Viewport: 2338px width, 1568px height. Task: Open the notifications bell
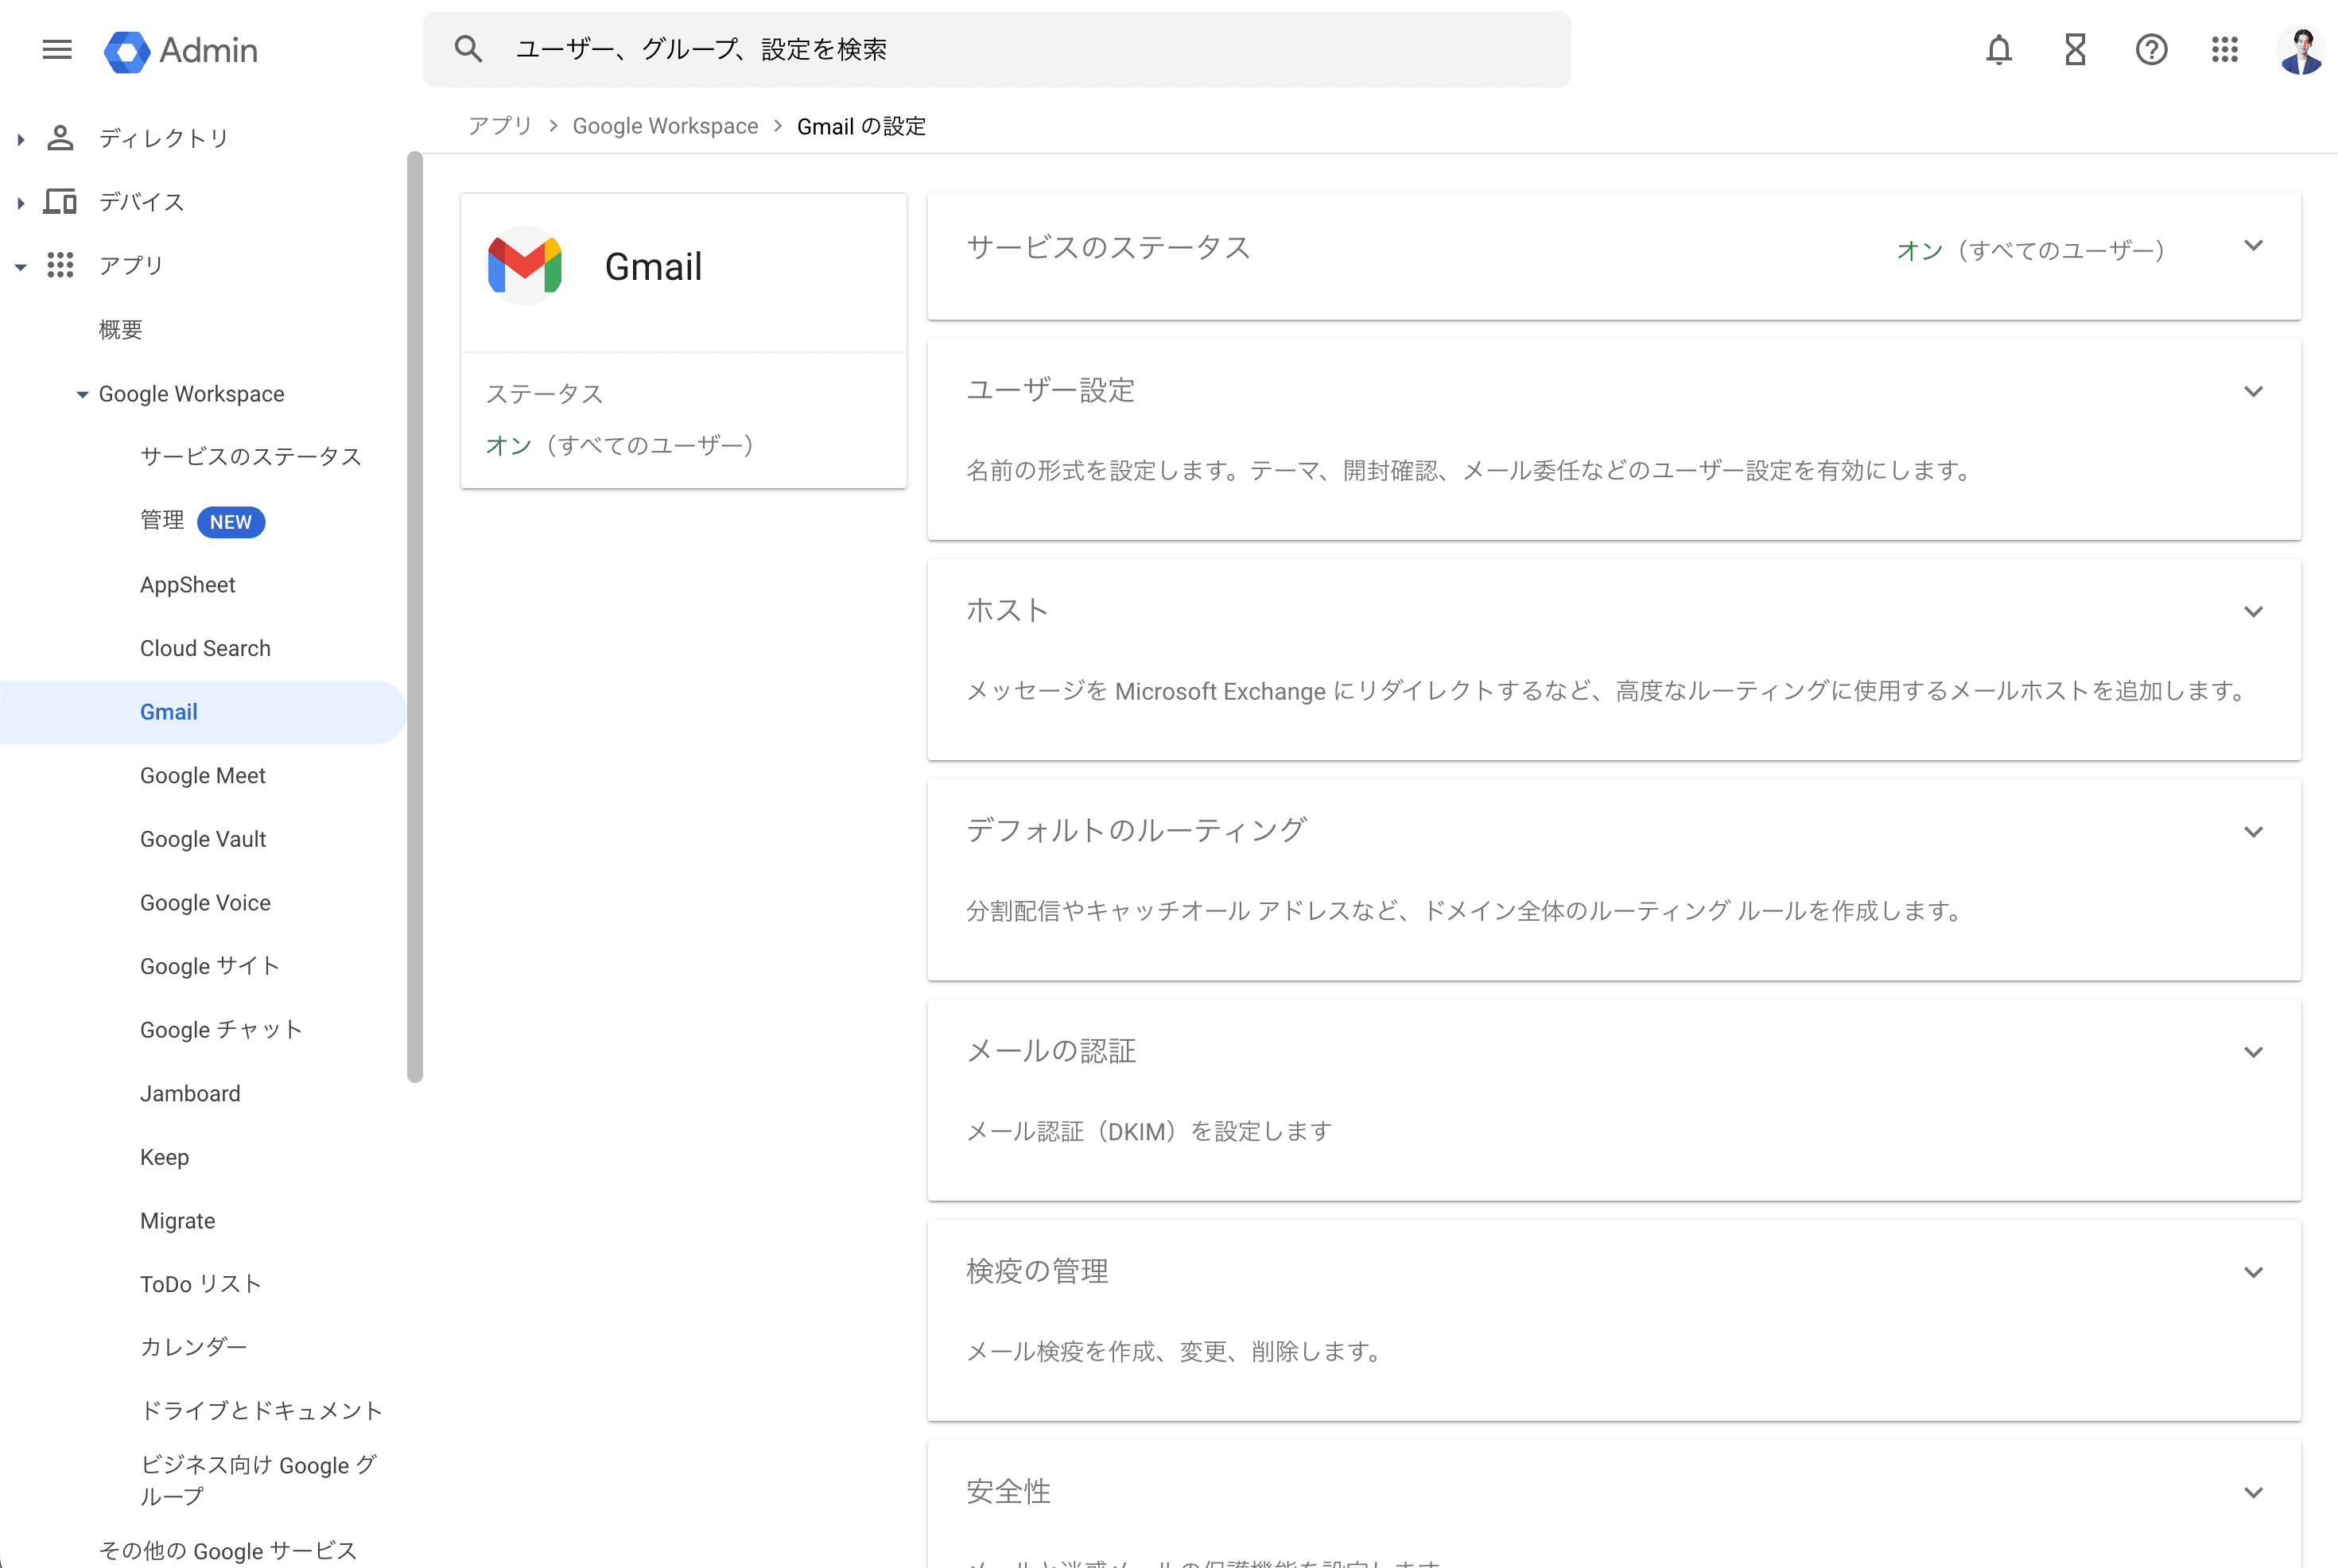coord(1998,49)
